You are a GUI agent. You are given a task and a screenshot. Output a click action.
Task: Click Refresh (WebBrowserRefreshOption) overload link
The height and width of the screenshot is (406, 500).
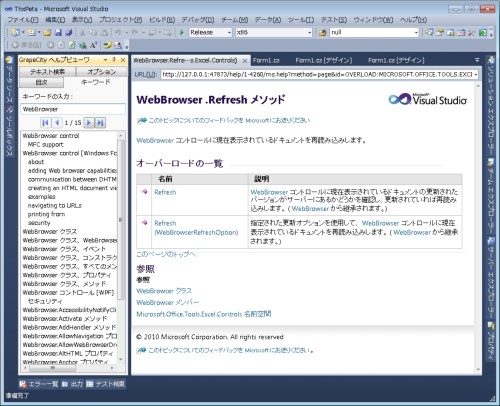pos(196,228)
